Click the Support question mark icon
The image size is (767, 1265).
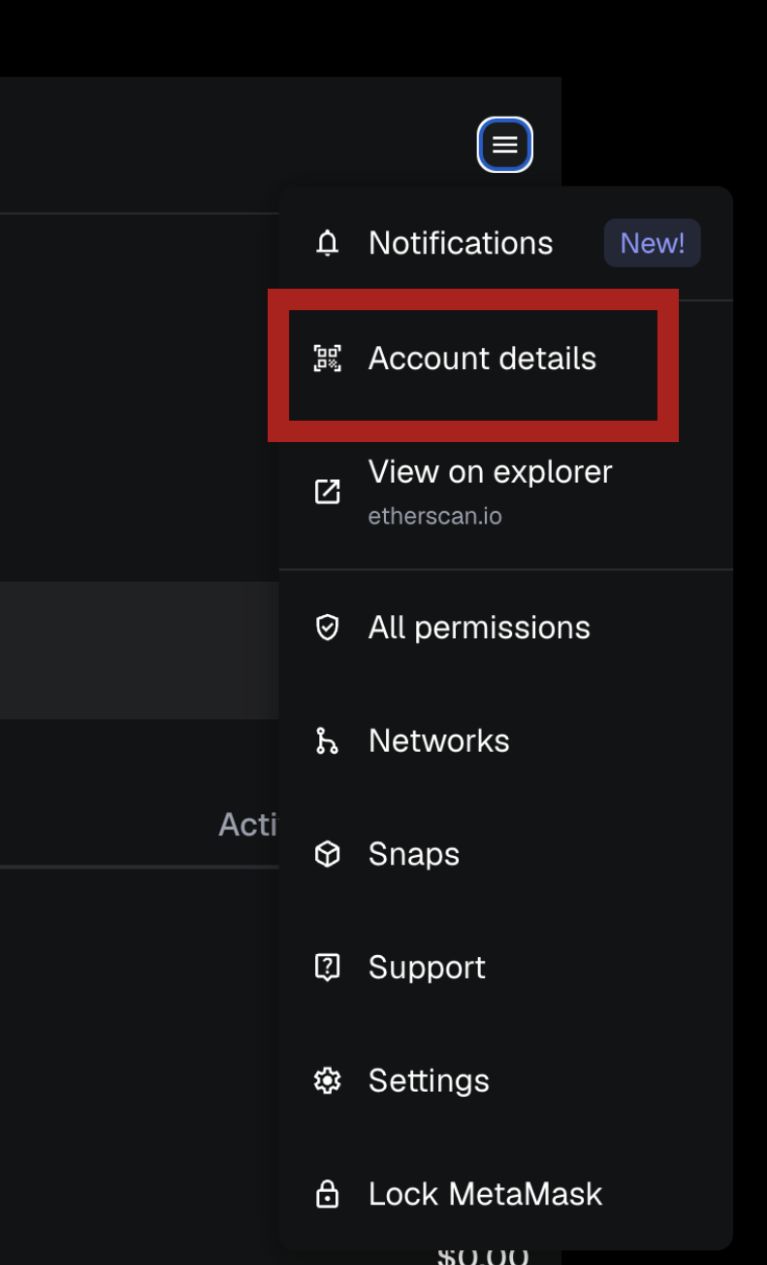[327, 967]
